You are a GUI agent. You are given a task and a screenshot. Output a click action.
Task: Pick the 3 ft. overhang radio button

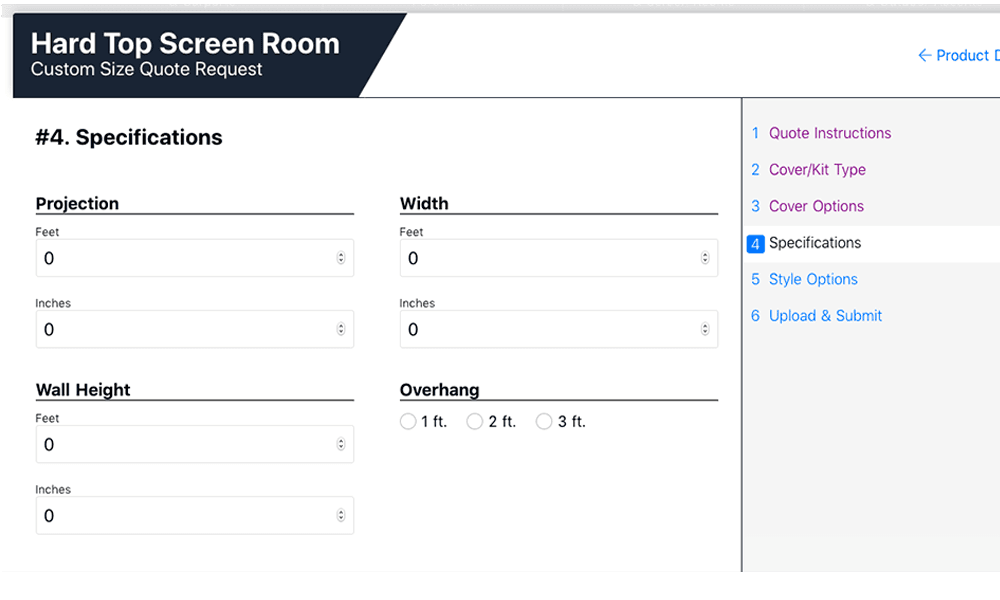pos(544,422)
